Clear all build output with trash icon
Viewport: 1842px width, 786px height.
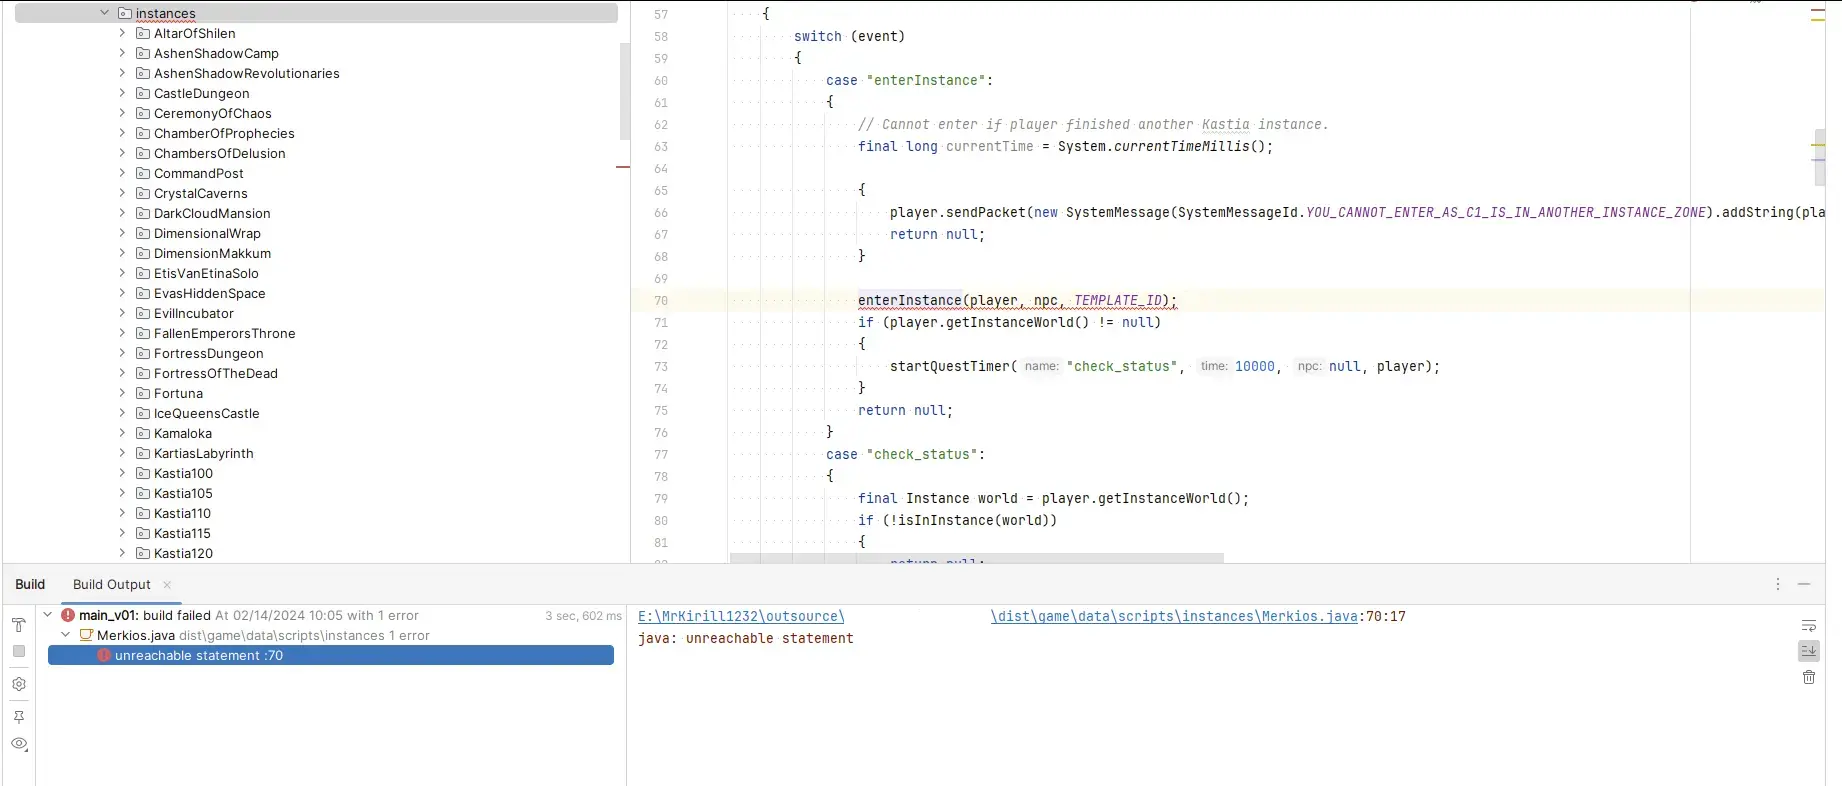1808,678
